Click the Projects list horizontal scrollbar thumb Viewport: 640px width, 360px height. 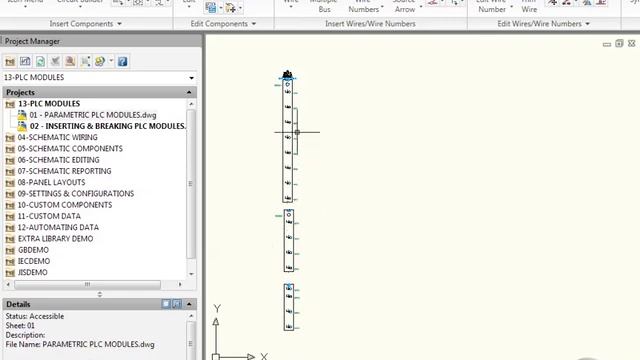tap(87, 284)
